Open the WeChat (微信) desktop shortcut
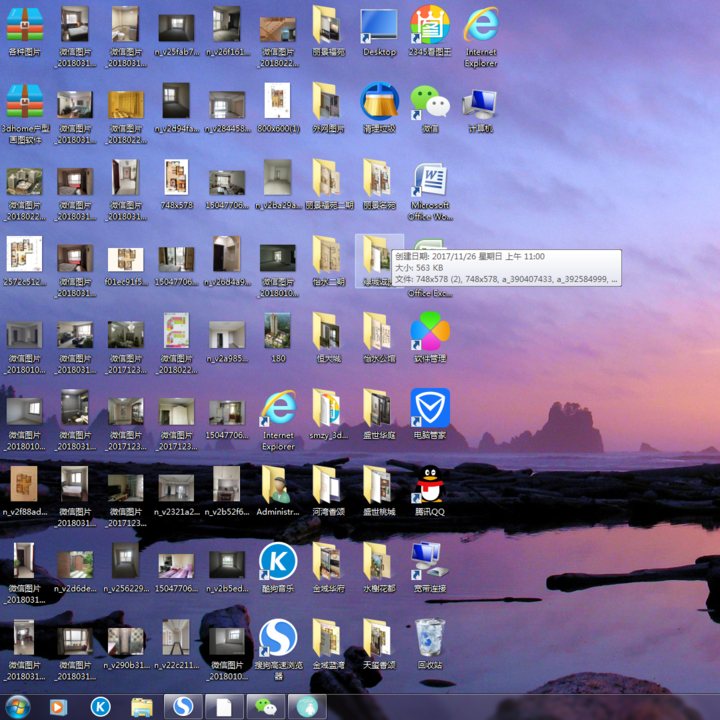This screenshot has height=720, width=720. tap(430, 103)
